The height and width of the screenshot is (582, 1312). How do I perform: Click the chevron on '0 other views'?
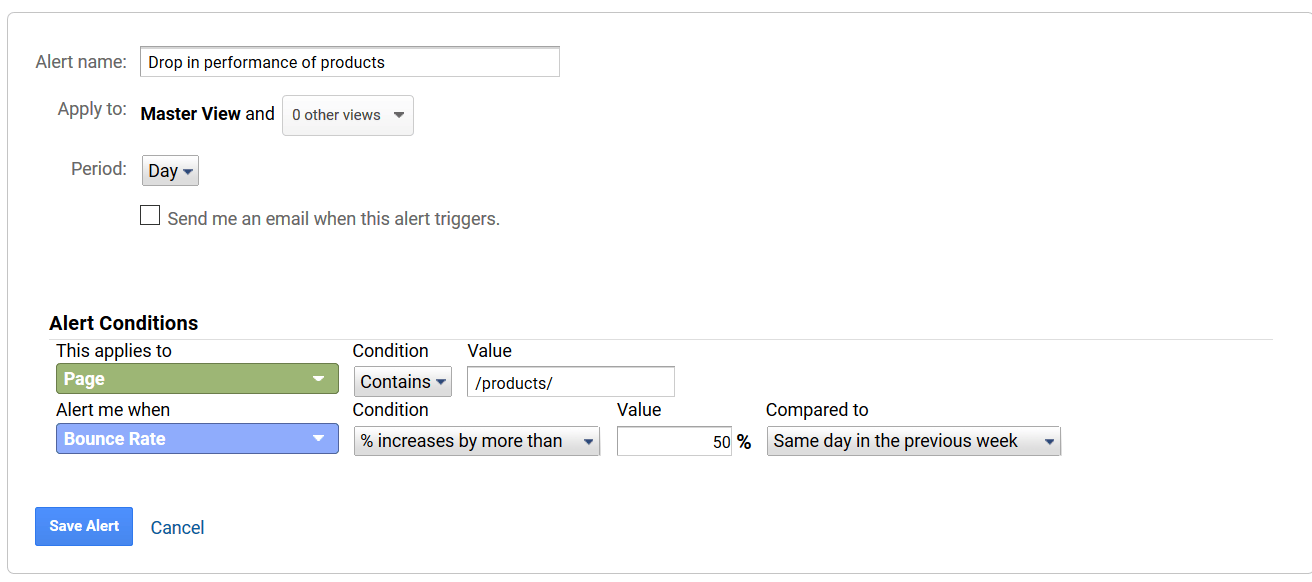point(399,115)
